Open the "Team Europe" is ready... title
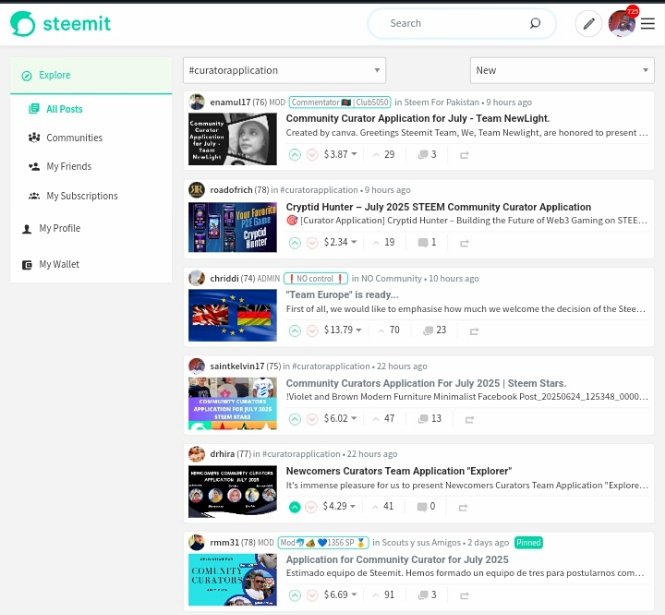 [342, 294]
